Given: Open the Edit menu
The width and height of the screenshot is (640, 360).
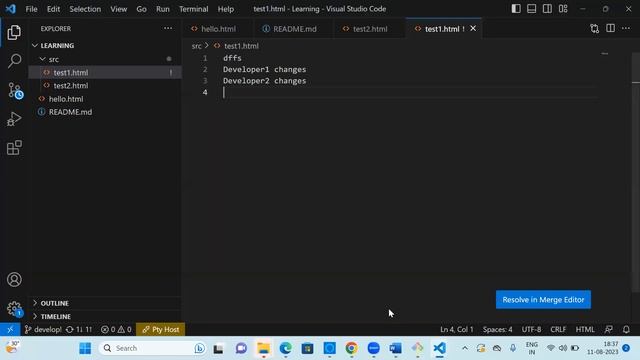Looking at the screenshot, I should tap(53, 9).
